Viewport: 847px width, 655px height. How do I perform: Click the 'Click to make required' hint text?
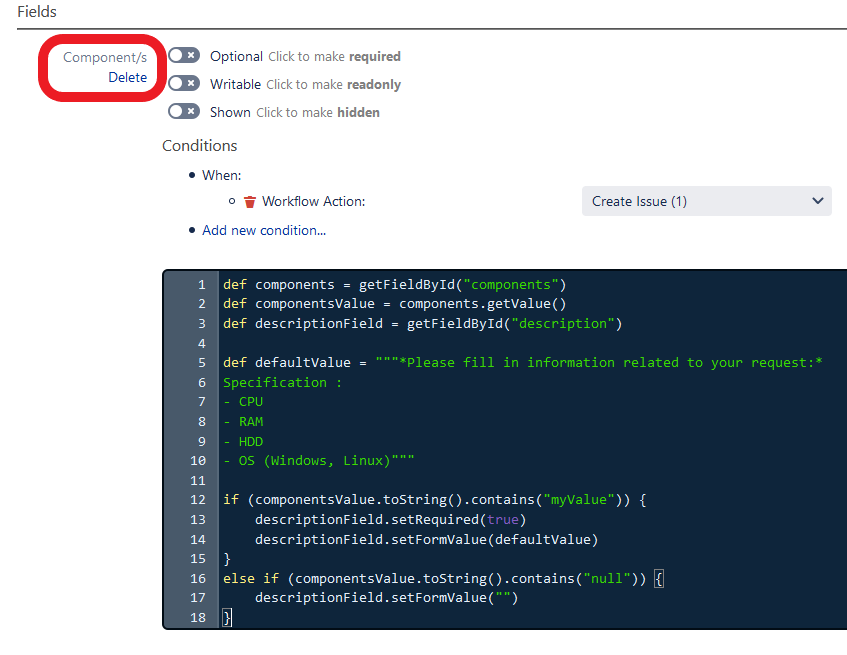(x=334, y=56)
